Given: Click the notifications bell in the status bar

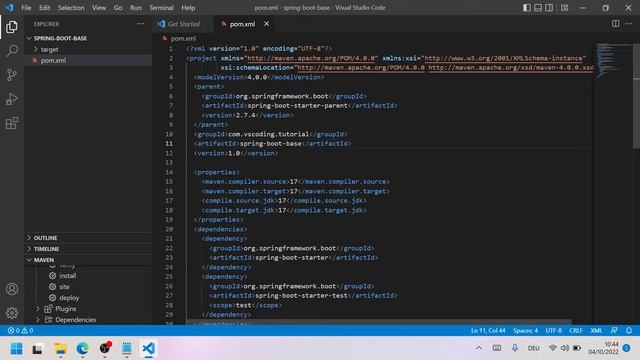Looking at the screenshot, I should [x=629, y=330].
